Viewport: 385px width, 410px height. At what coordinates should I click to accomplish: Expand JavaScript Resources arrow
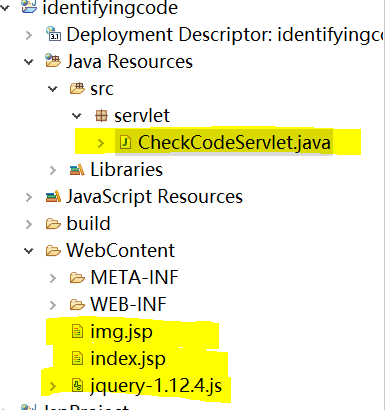29,197
